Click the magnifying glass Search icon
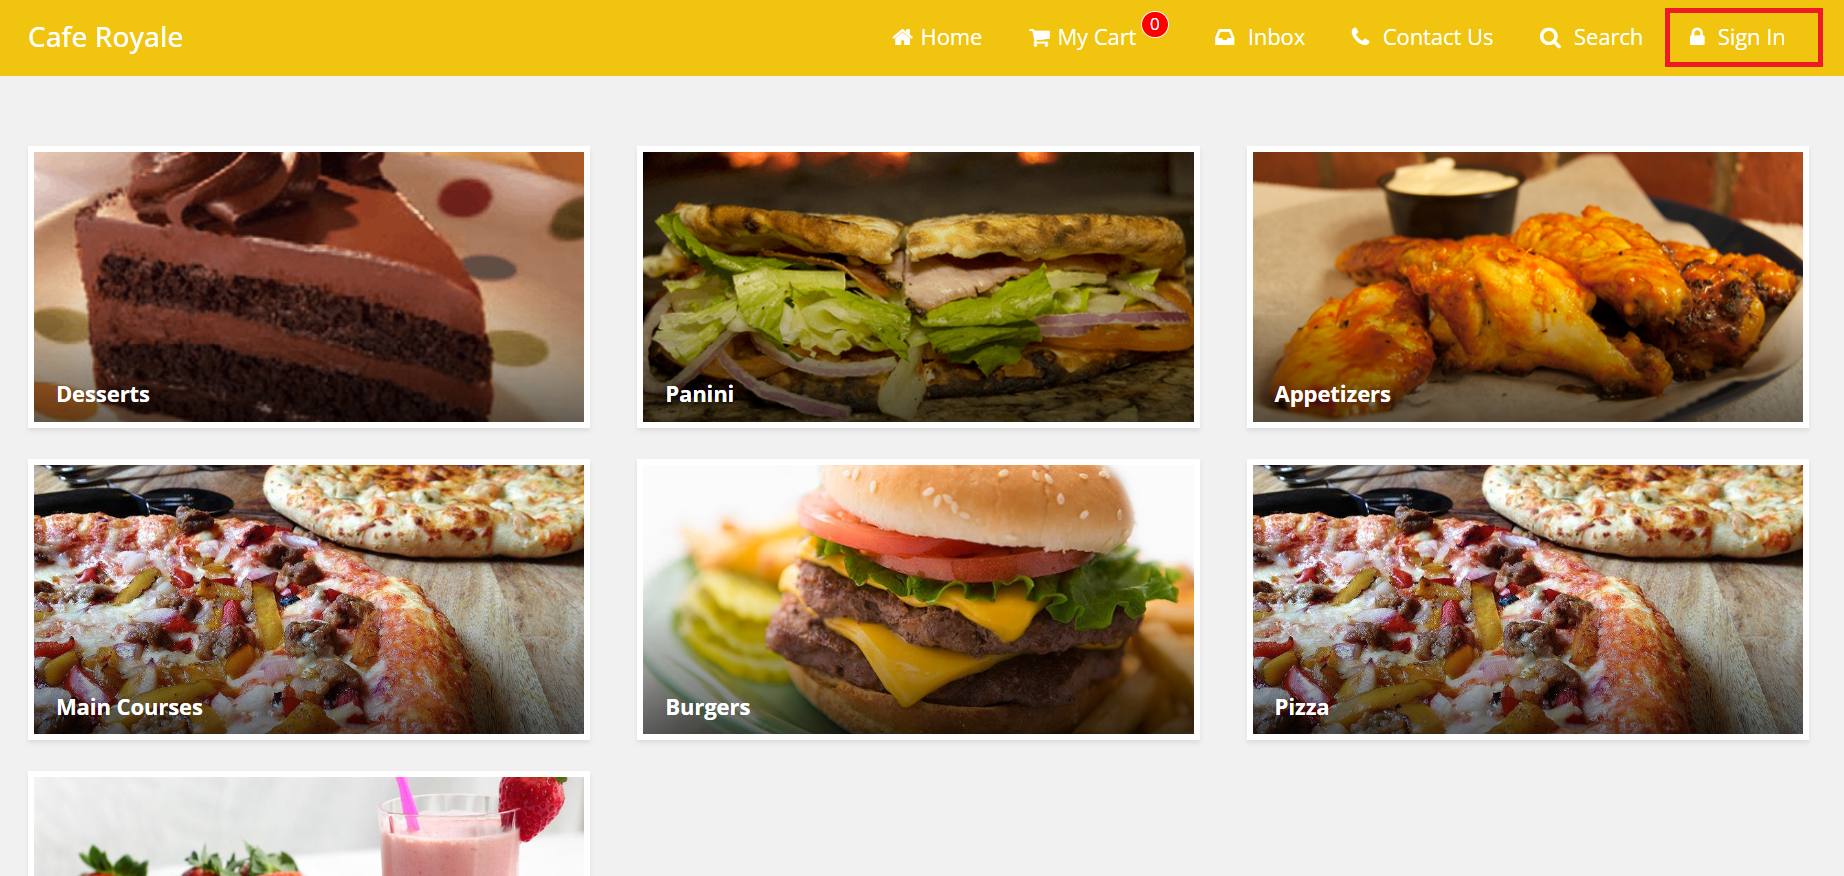The image size is (1844, 876). point(1550,38)
